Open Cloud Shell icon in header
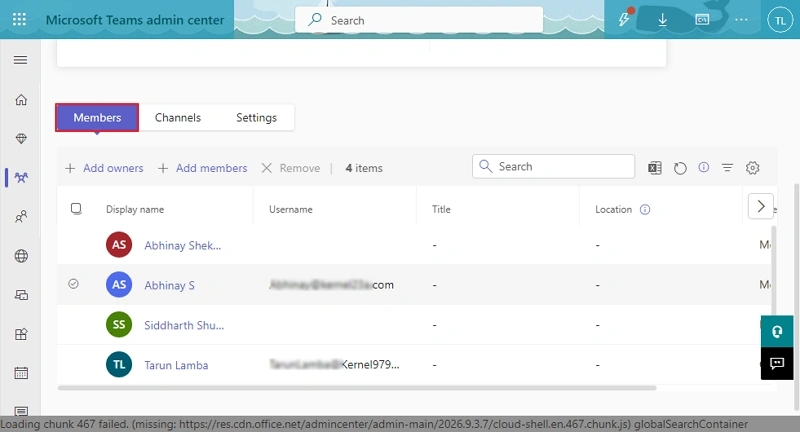The width and height of the screenshot is (800, 432). (702, 20)
